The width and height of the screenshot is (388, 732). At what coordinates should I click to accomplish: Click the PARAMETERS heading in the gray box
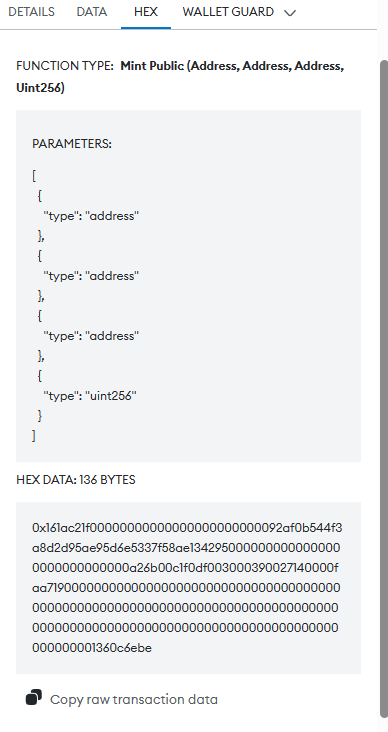pos(72,144)
